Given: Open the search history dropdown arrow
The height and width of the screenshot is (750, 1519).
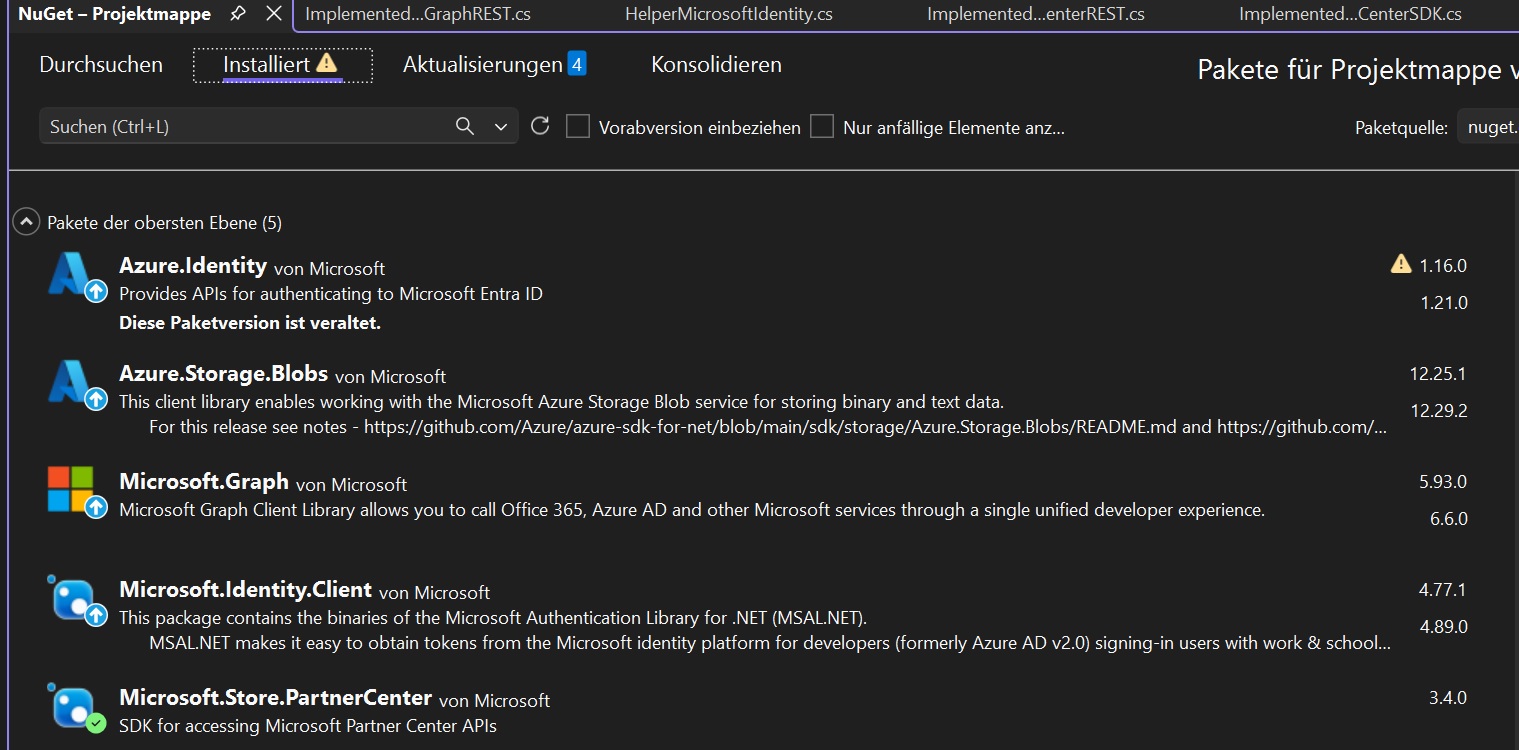Looking at the screenshot, I should tap(501, 127).
